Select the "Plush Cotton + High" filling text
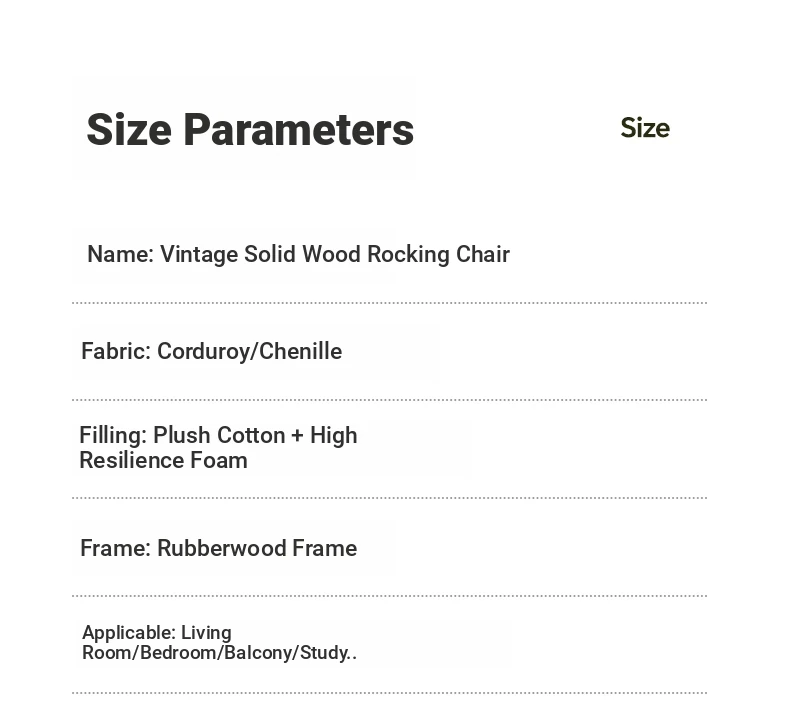Screen dimensions: 790x726 tap(255, 436)
